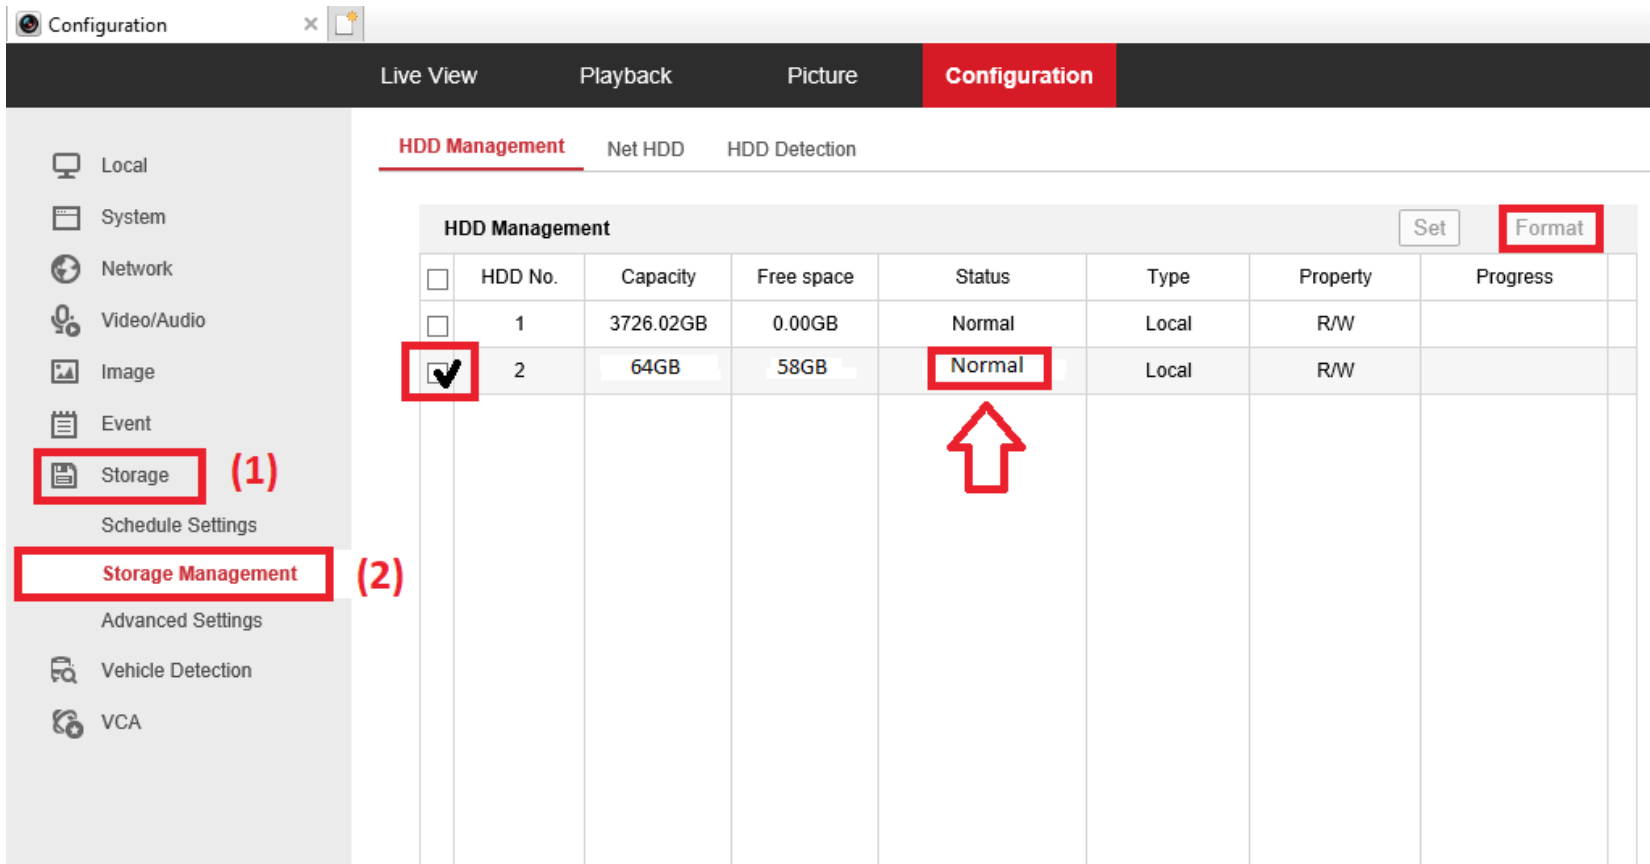
Task: Click the 3726.02GB capacity cell
Action: click(x=658, y=324)
